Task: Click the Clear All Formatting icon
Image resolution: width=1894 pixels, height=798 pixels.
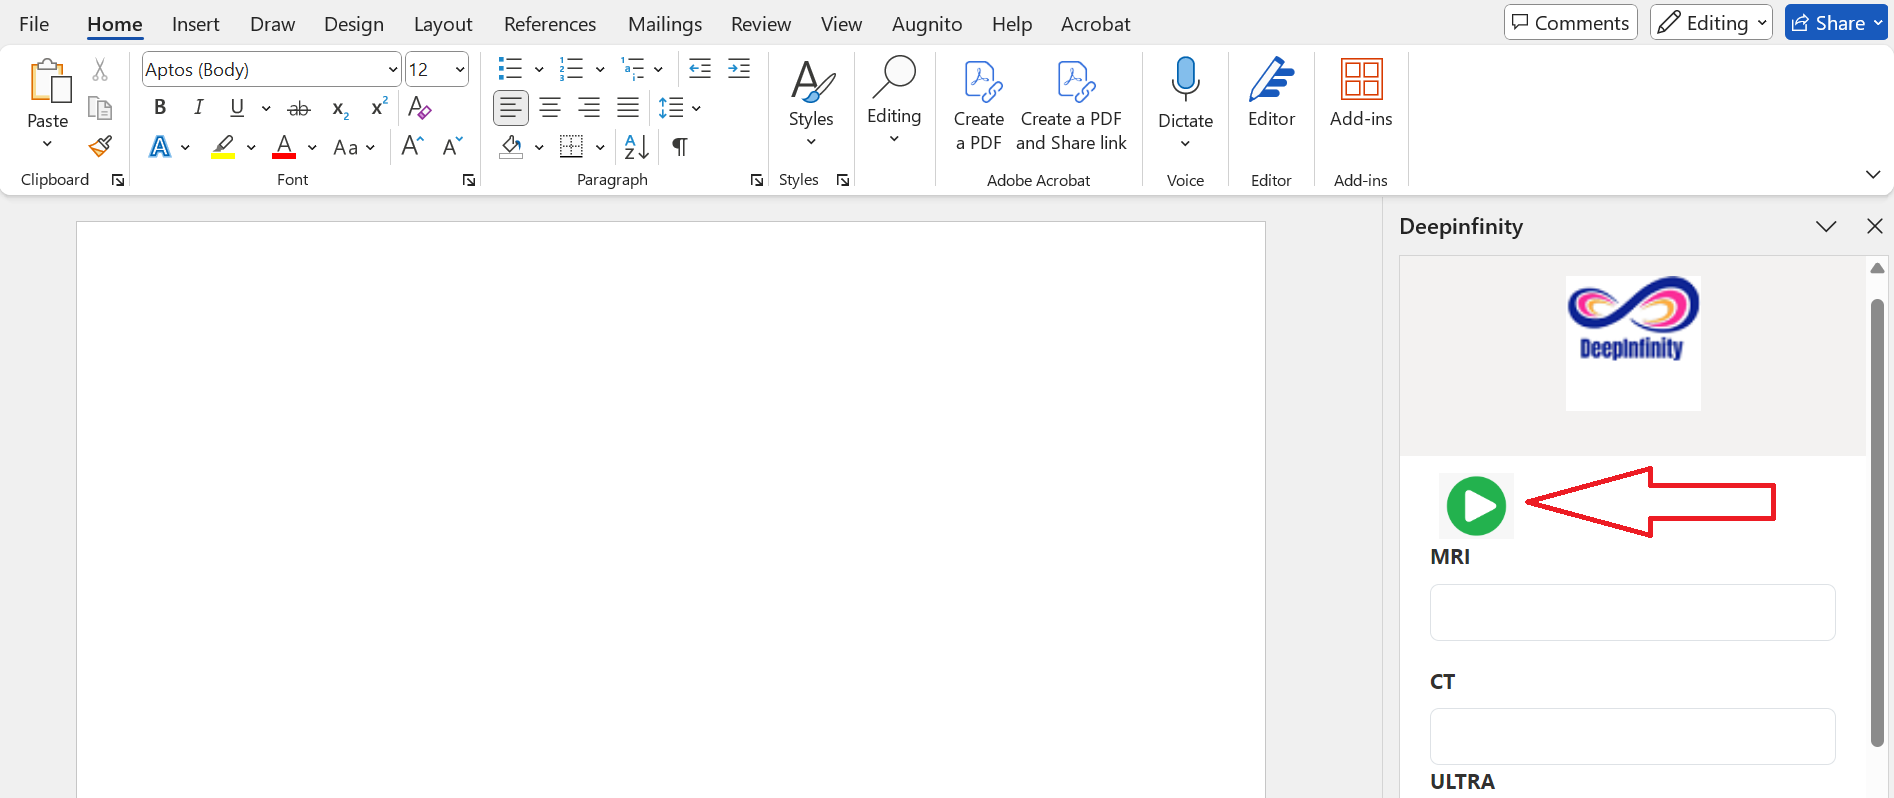Action: (420, 108)
